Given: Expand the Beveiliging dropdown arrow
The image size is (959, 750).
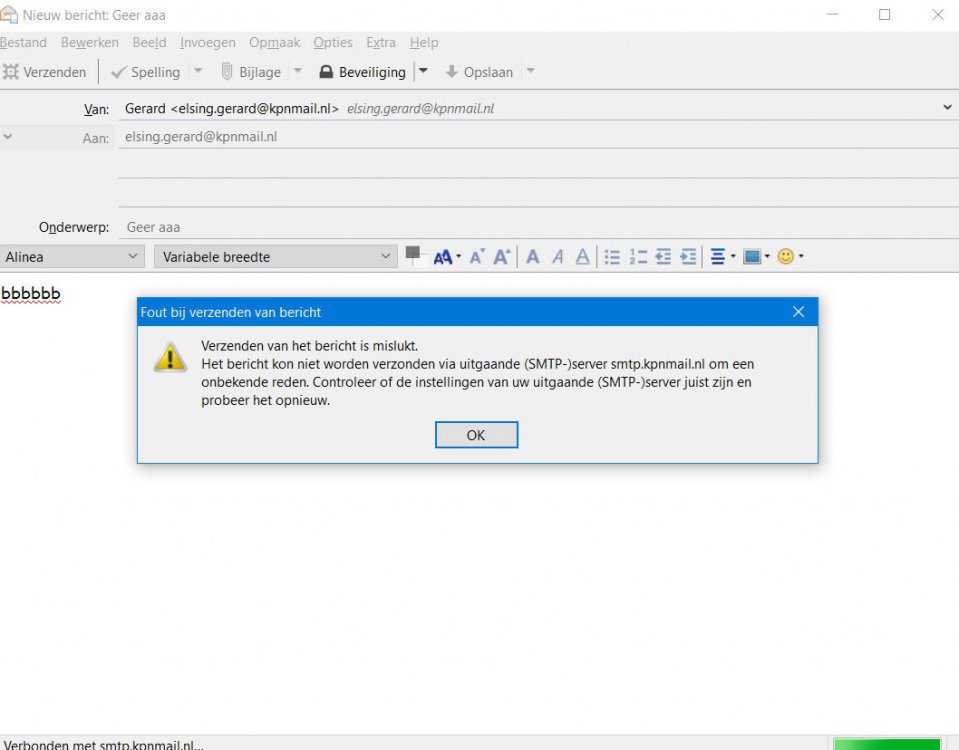Looking at the screenshot, I should [423, 72].
